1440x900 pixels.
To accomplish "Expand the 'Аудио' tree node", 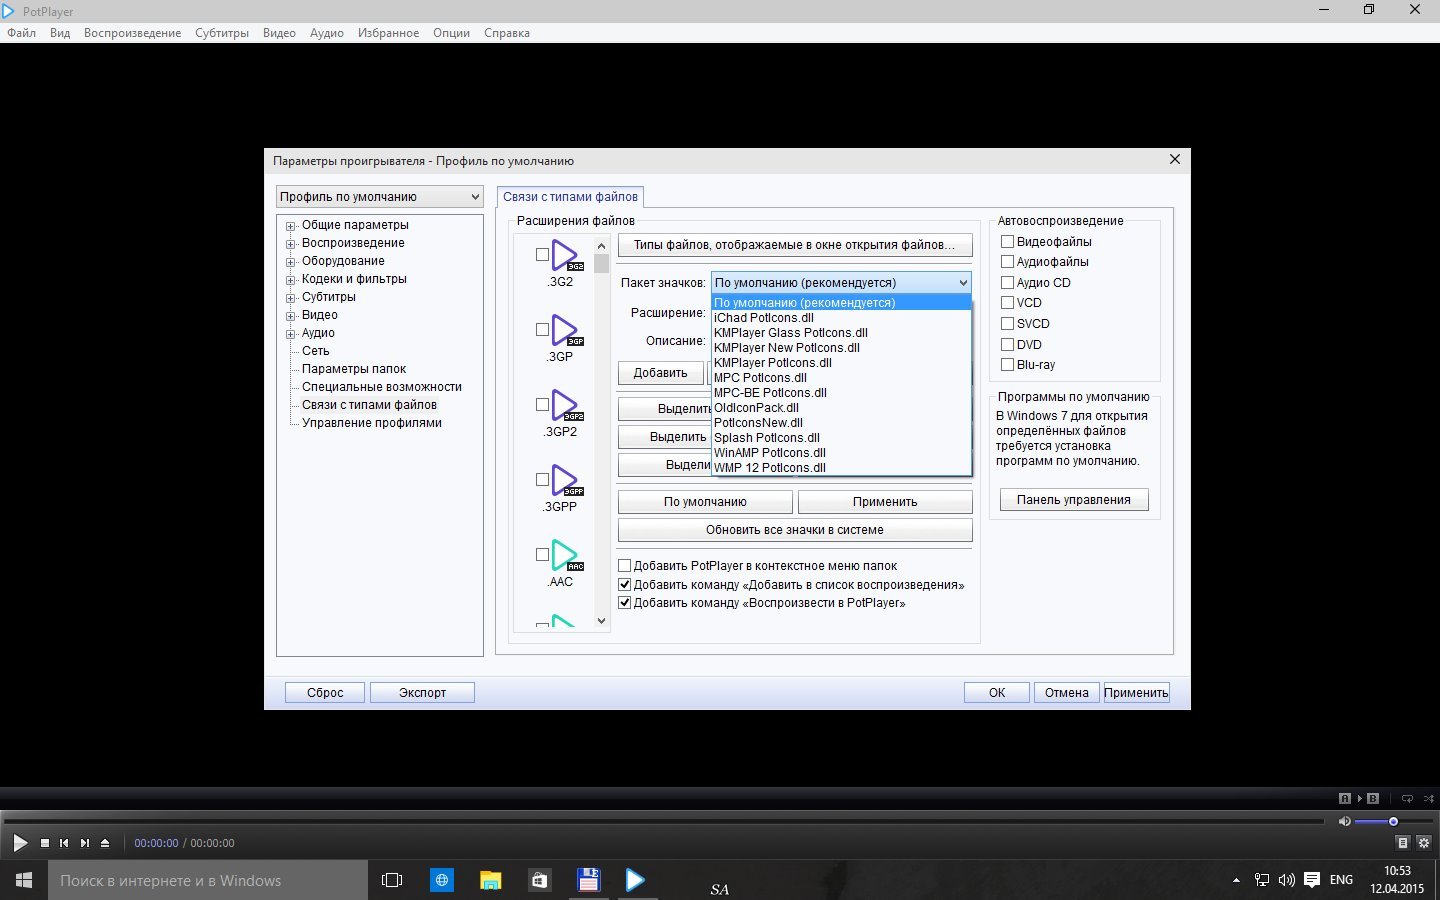I will [x=291, y=333].
